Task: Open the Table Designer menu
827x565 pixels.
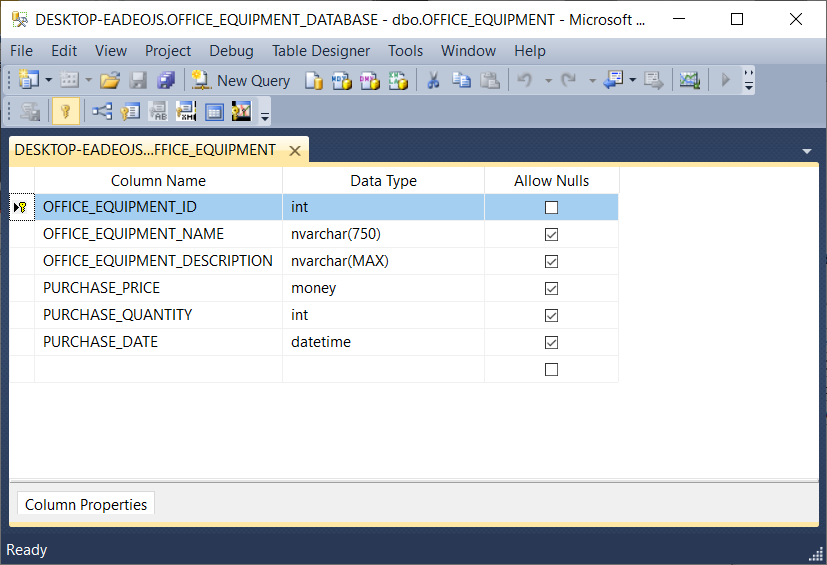Action: point(320,50)
